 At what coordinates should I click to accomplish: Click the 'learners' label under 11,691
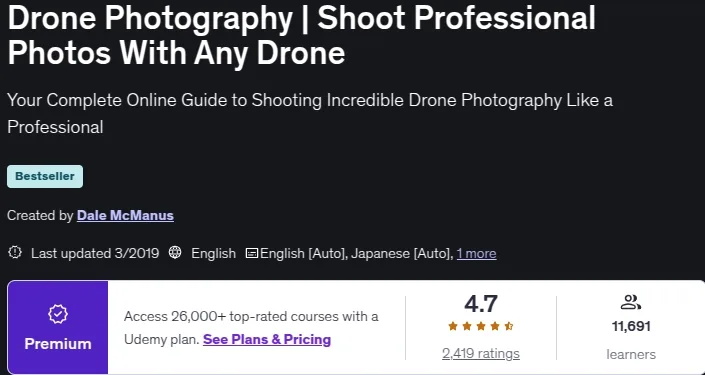coord(631,354)
